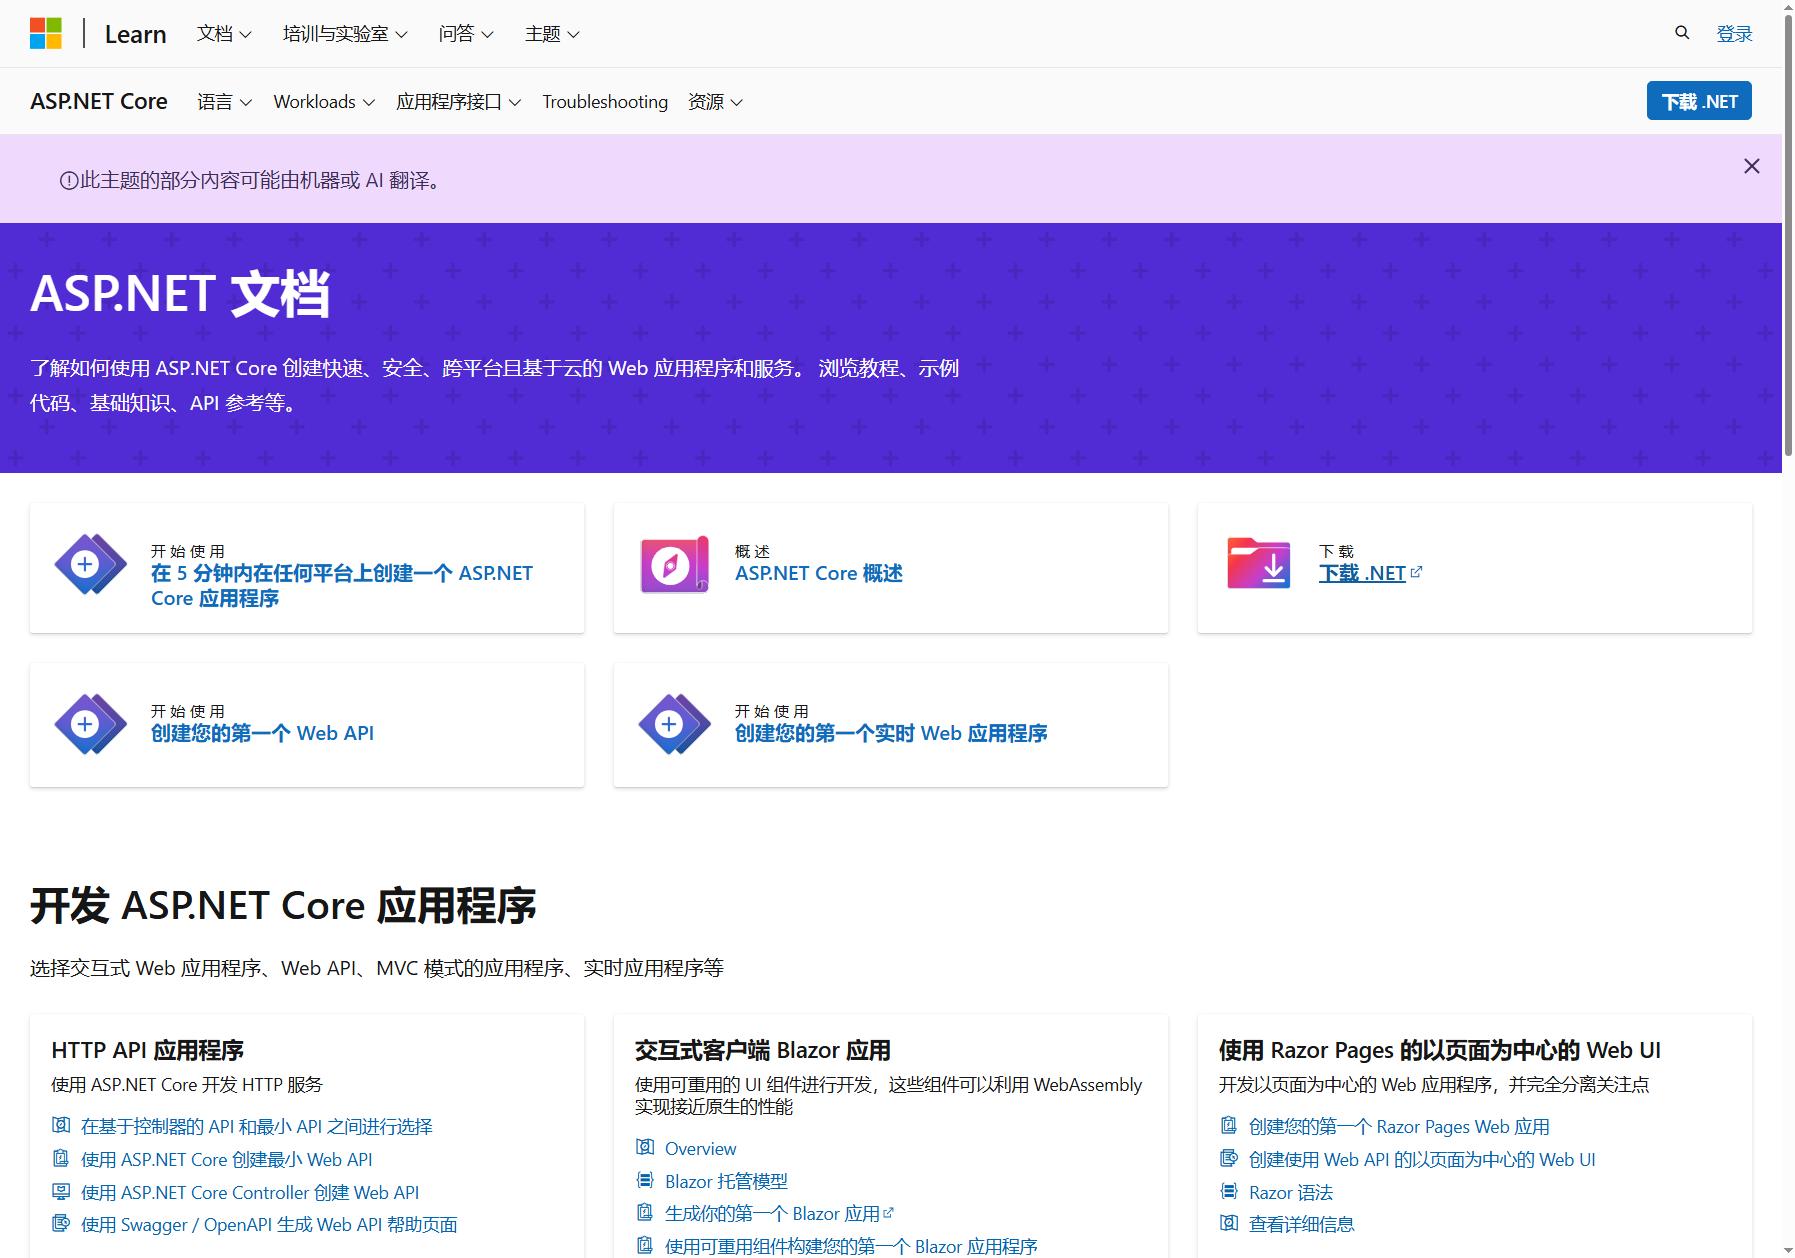Click icon beside 使用 ASP.NET Core 创建最小 Web API
This screenshot has height=1258, width=1795.
coord(61,1158)
